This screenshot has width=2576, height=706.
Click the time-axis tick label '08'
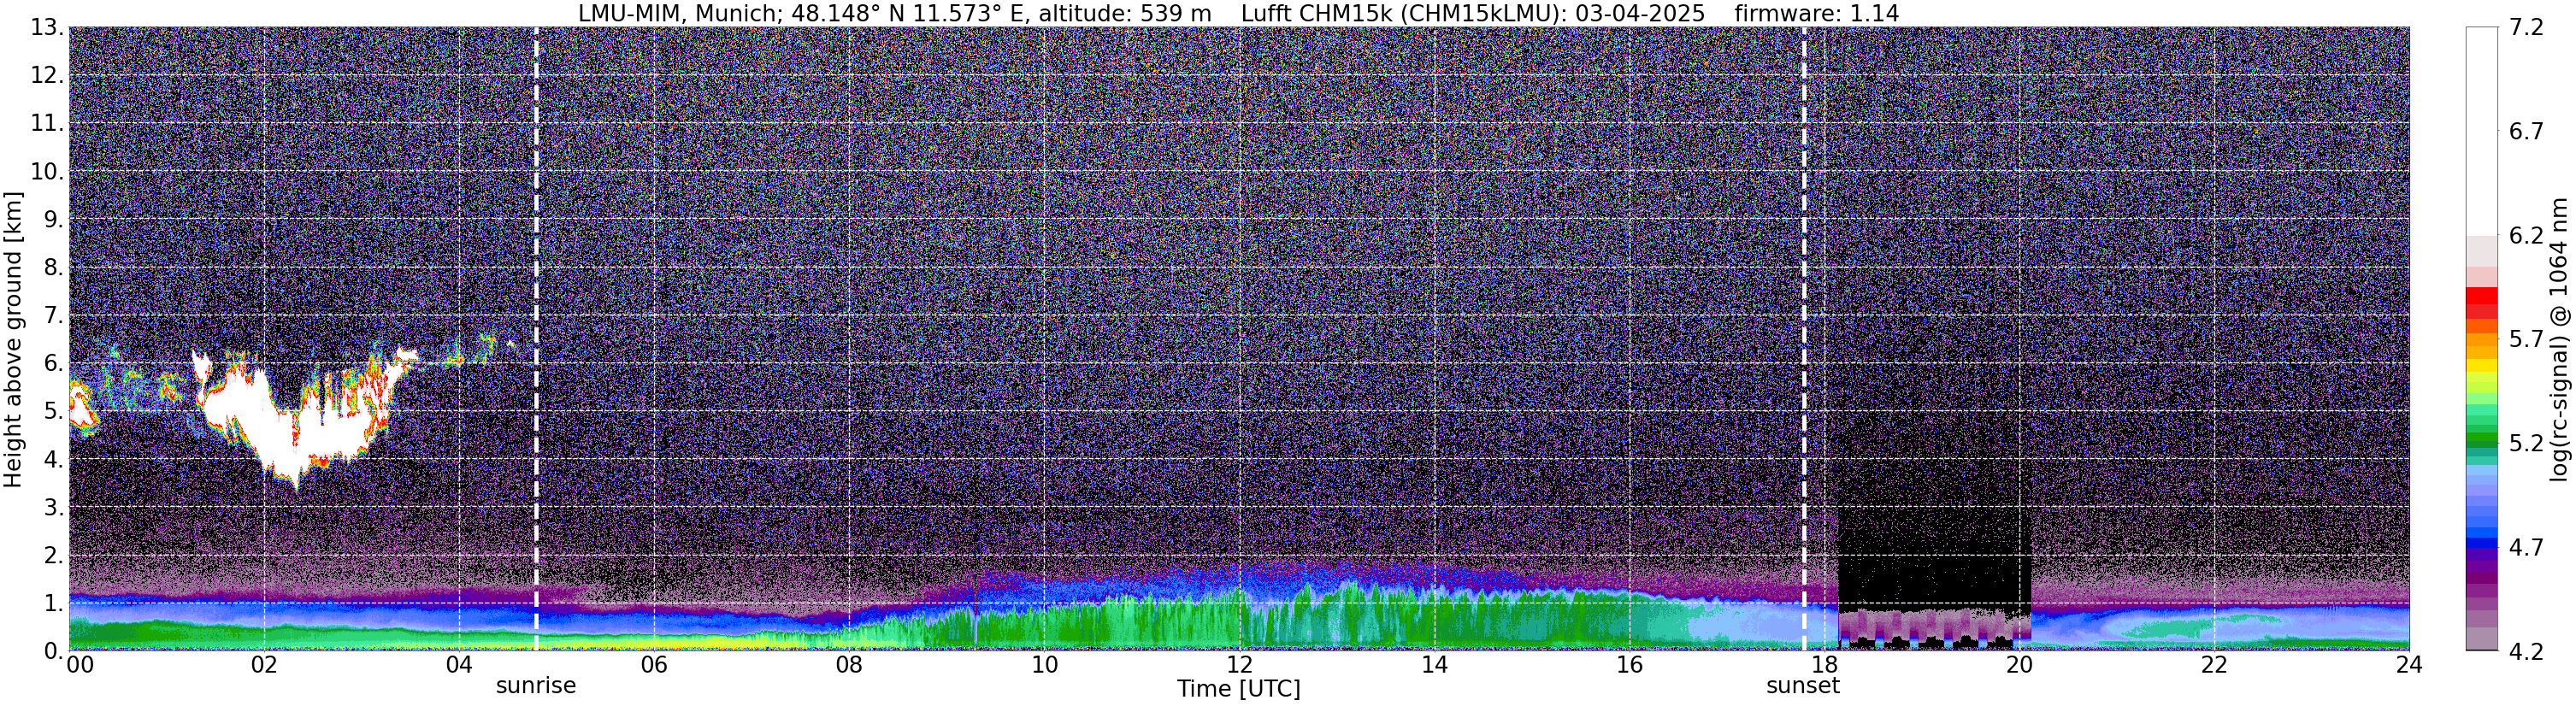pos(849,665)
